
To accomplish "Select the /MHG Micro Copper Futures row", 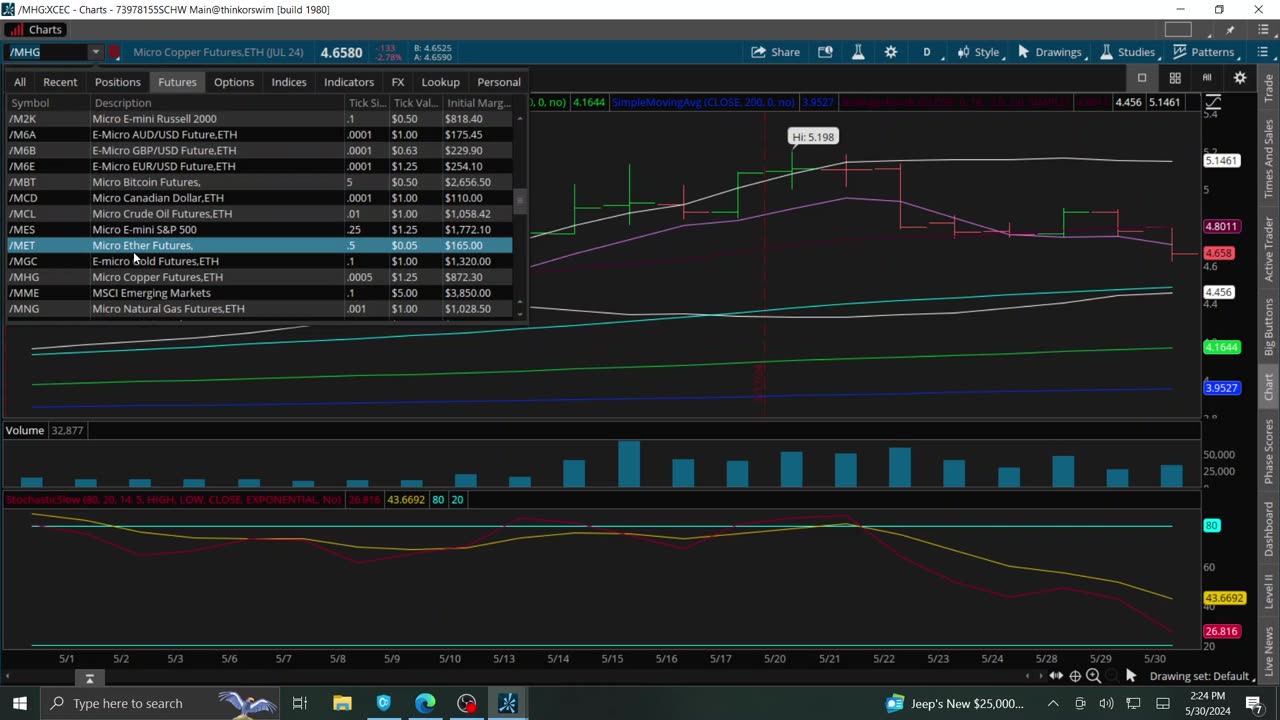I will [x=260, y=277].
